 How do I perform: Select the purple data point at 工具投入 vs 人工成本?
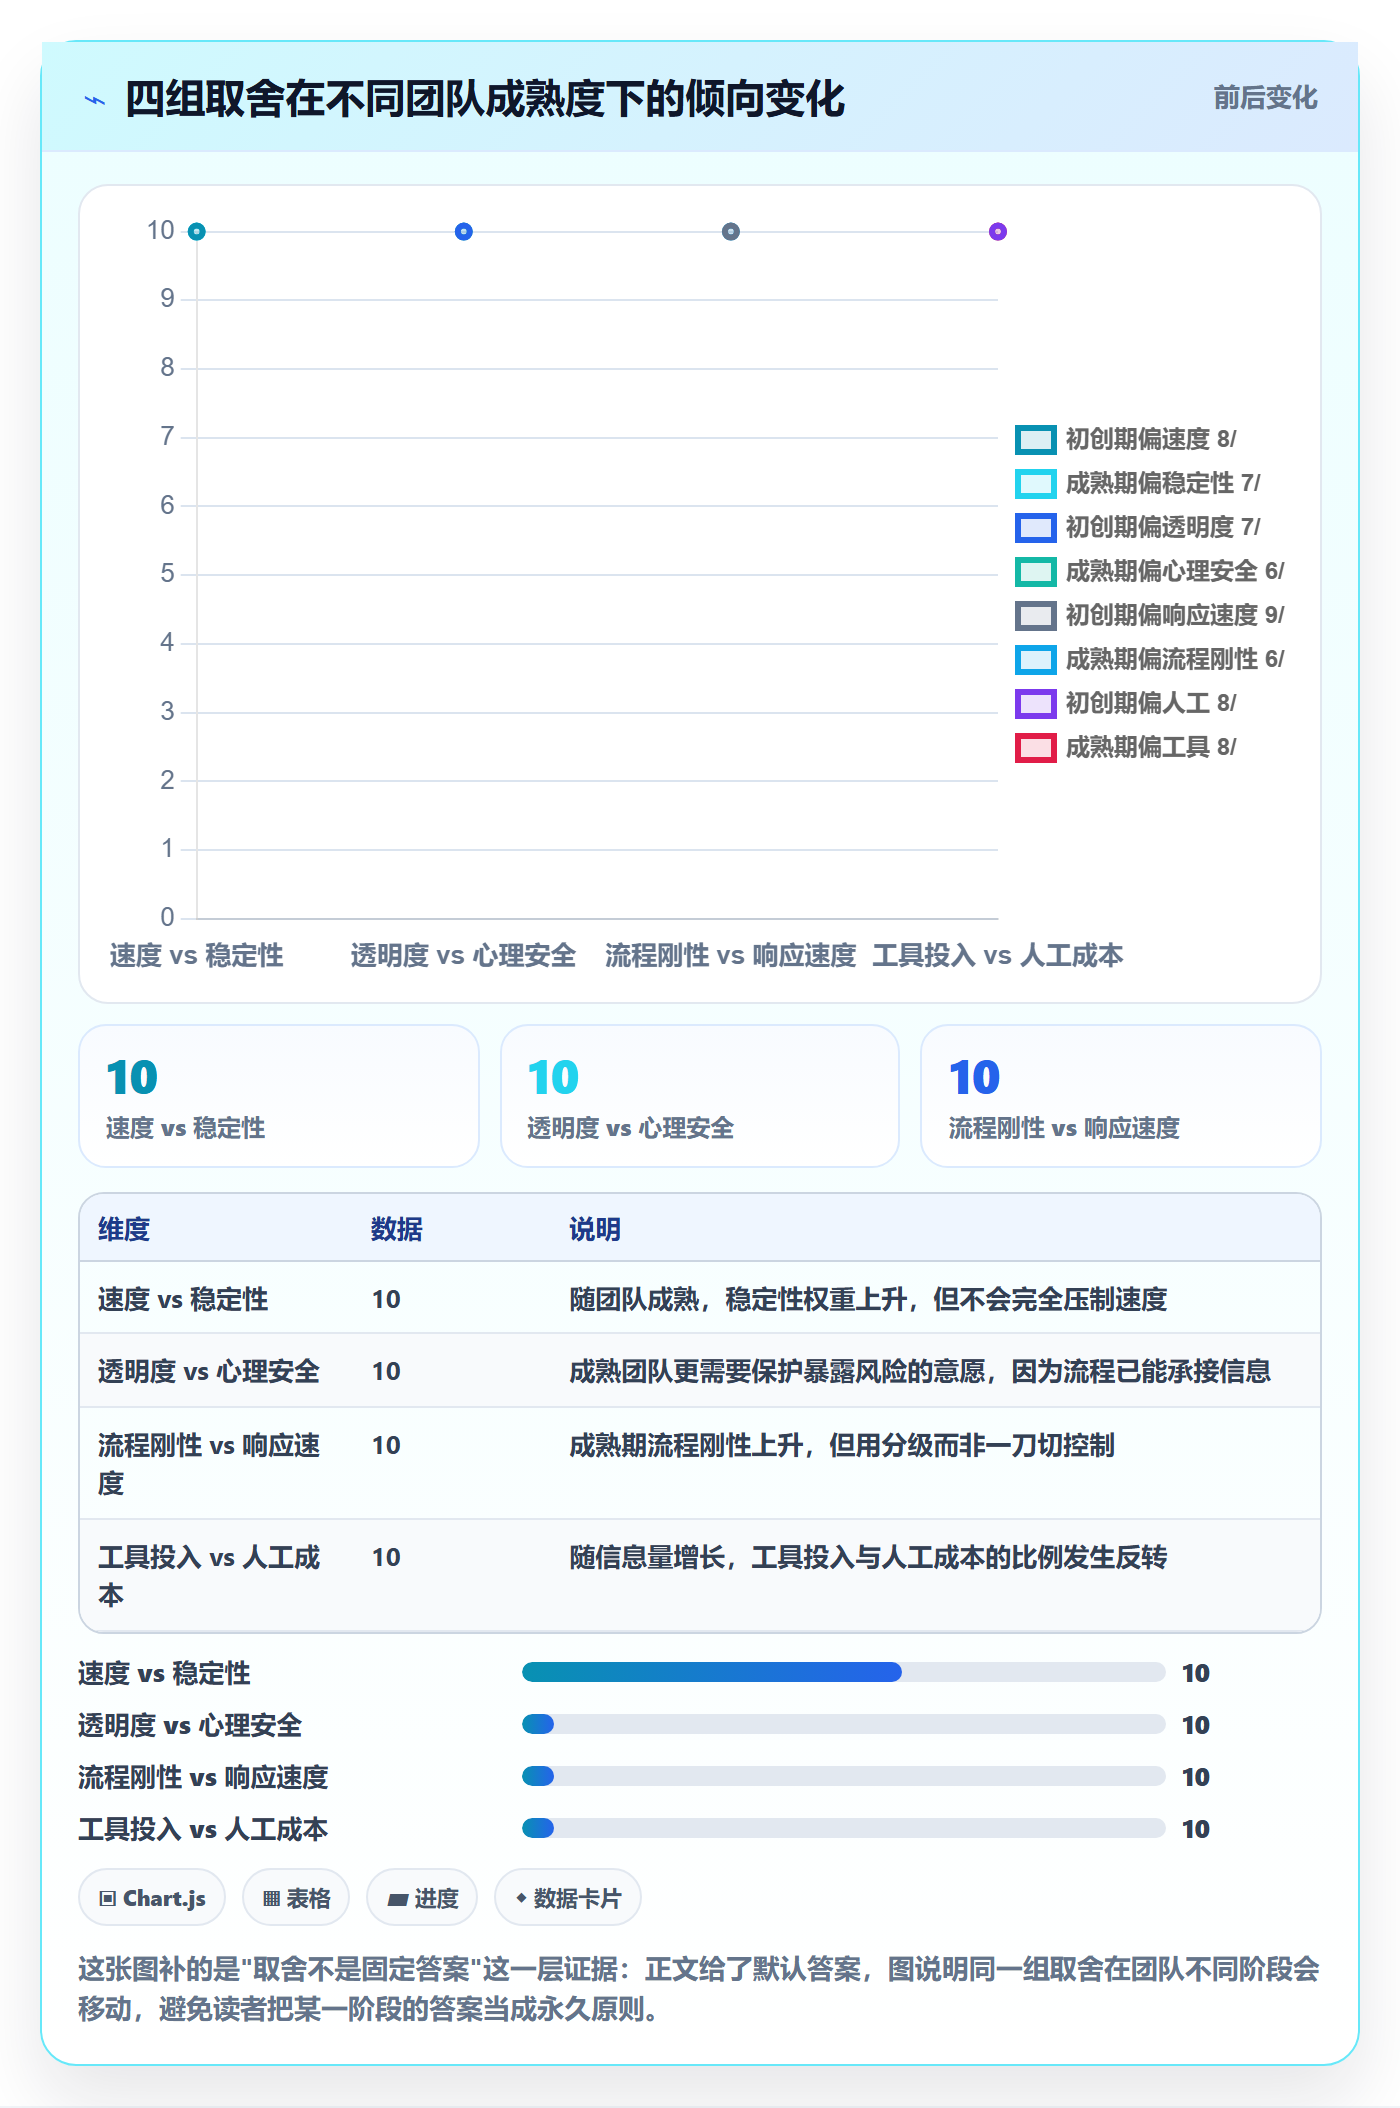[x=998, y=232]
